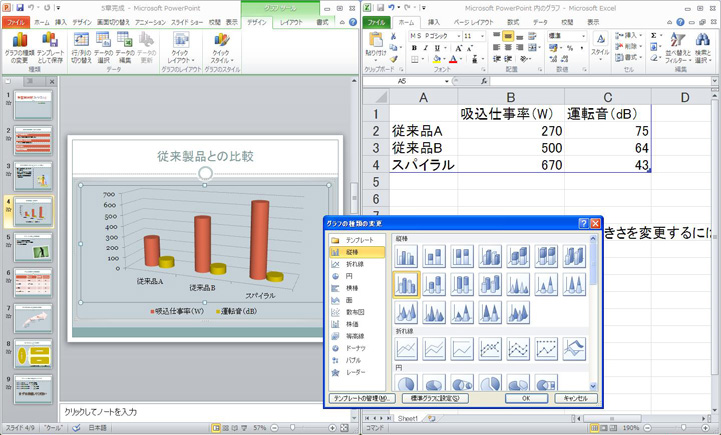Click Set as Default Chart button

(435, 398)
